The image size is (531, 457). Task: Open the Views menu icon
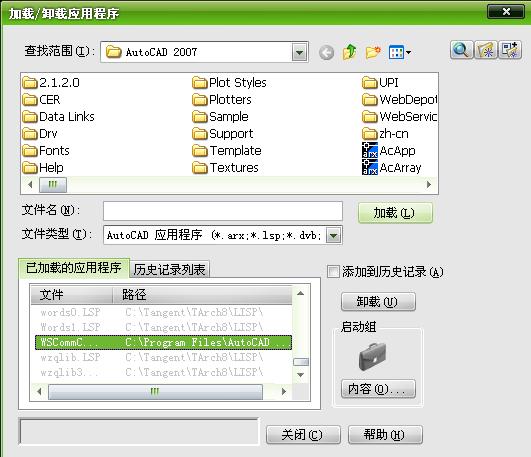coord(400,53)
